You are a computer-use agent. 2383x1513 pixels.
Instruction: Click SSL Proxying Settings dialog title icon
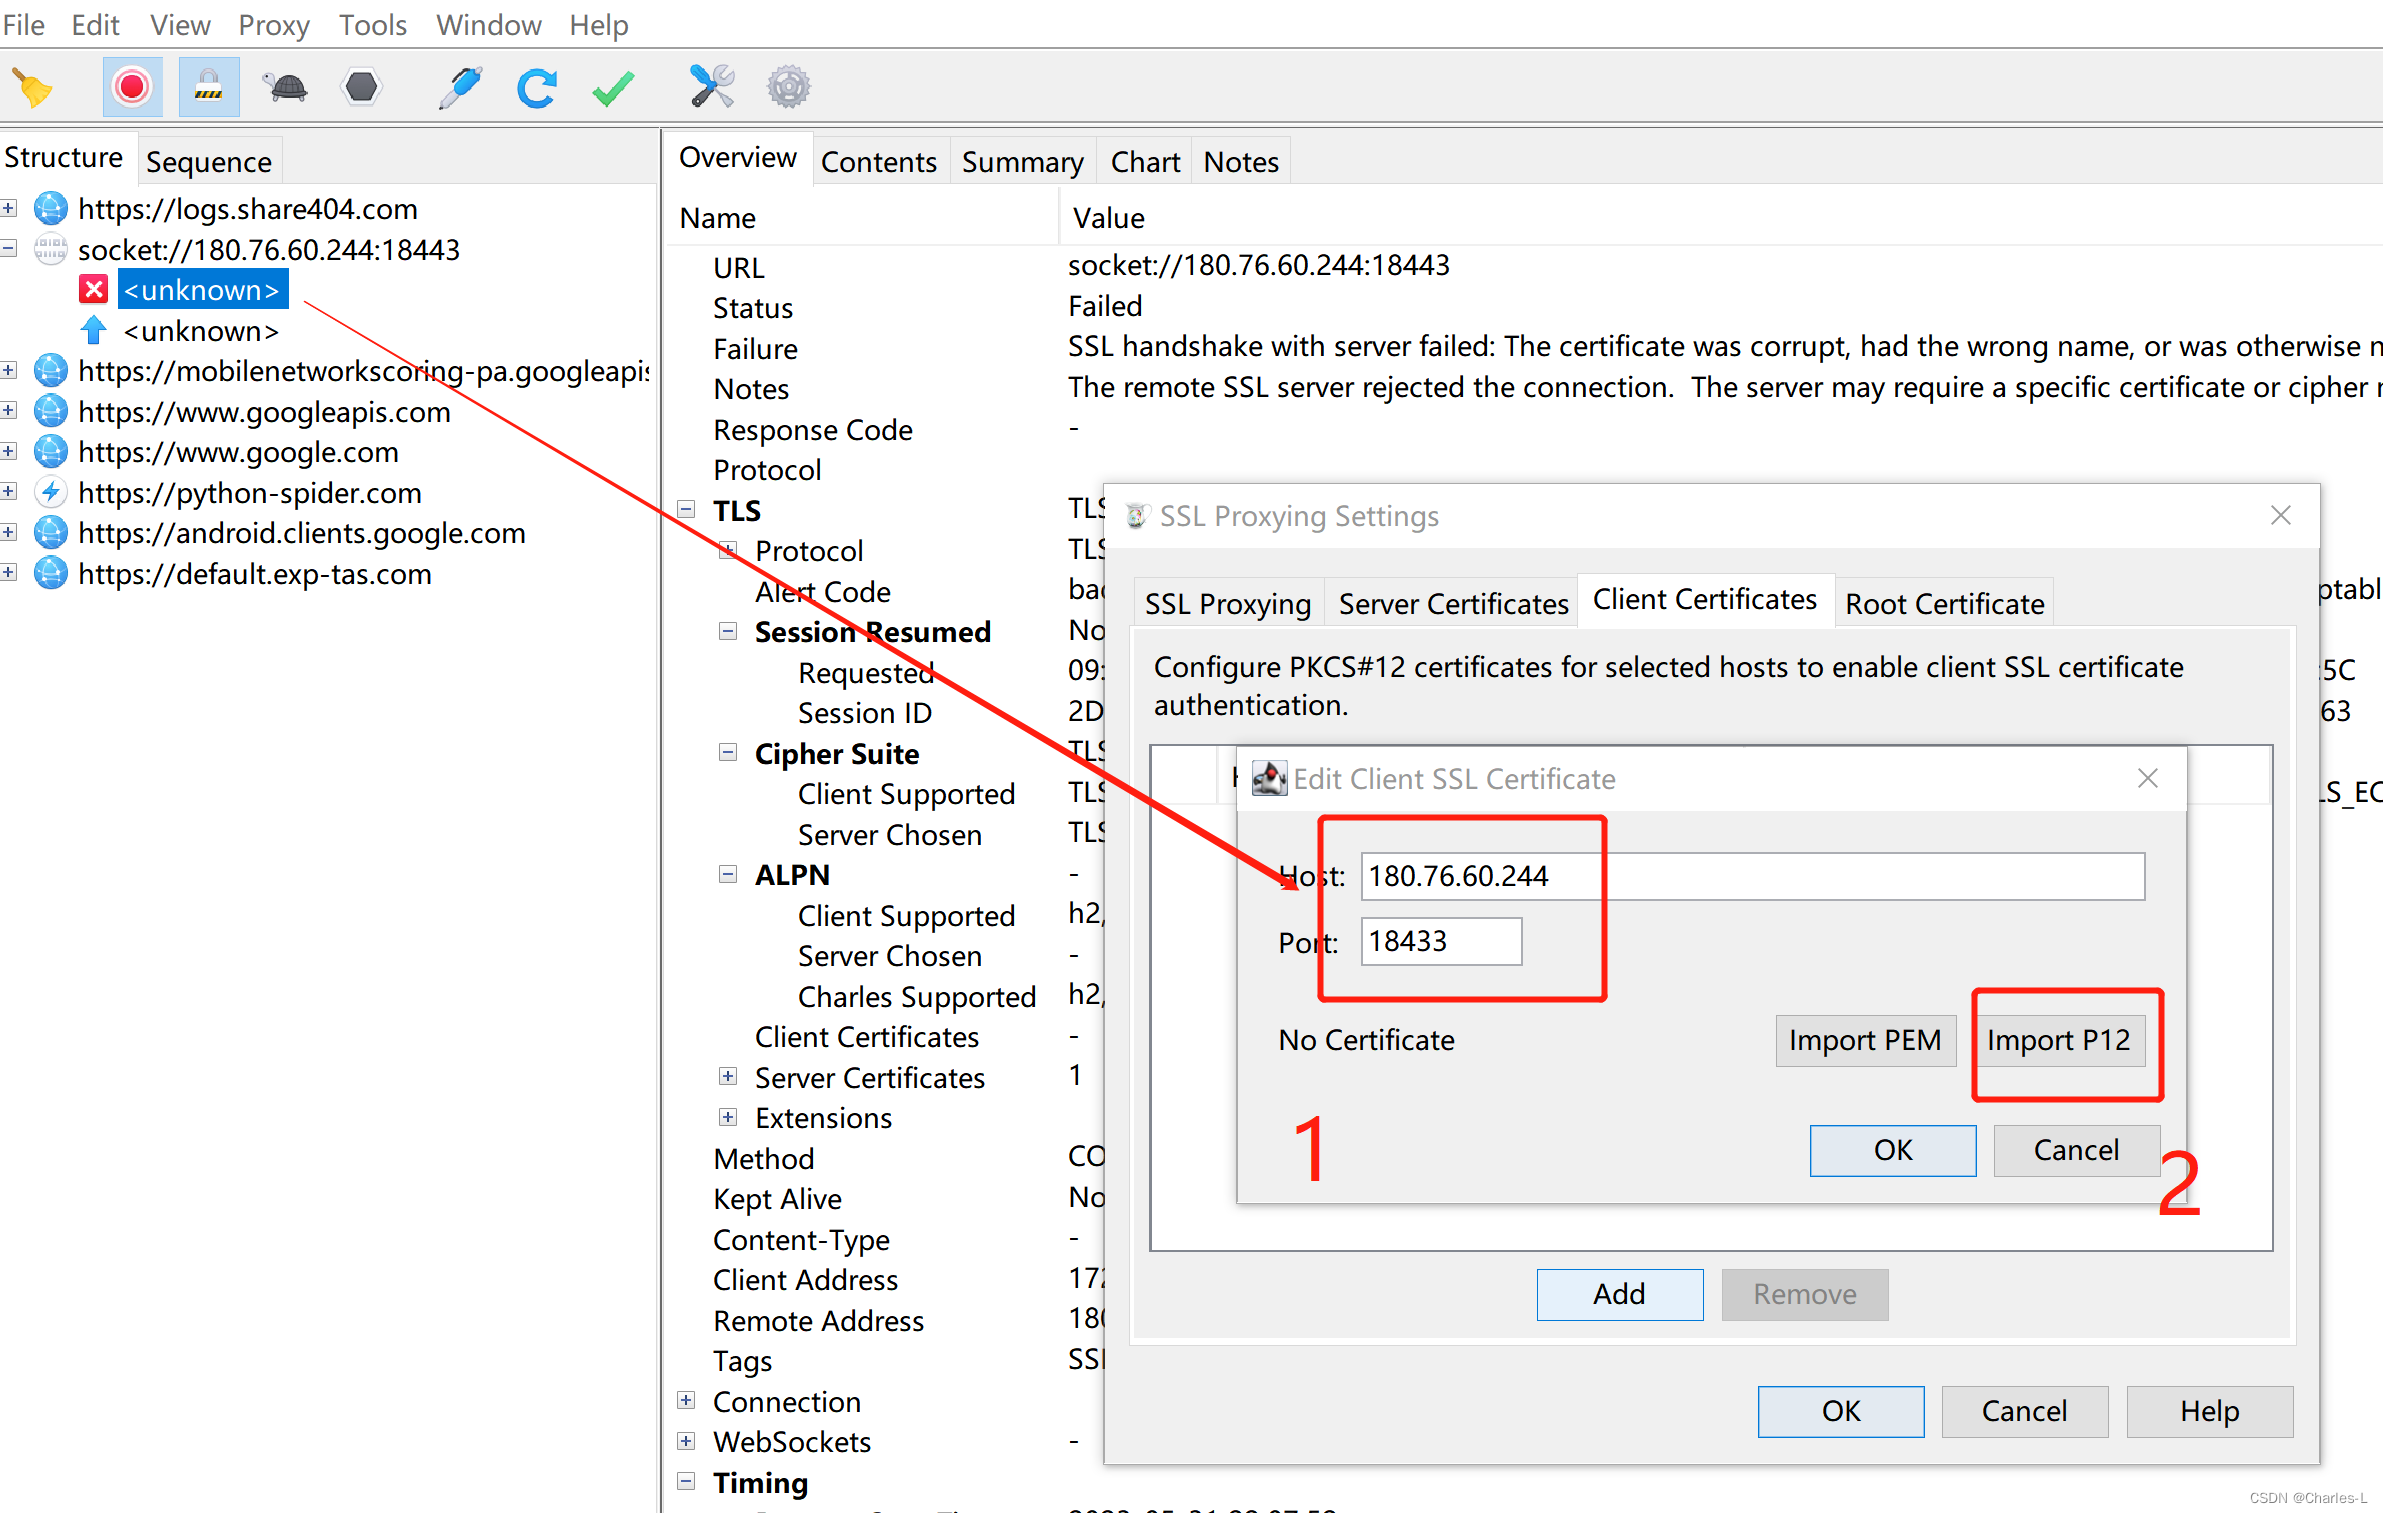[x=1136, y=516]
